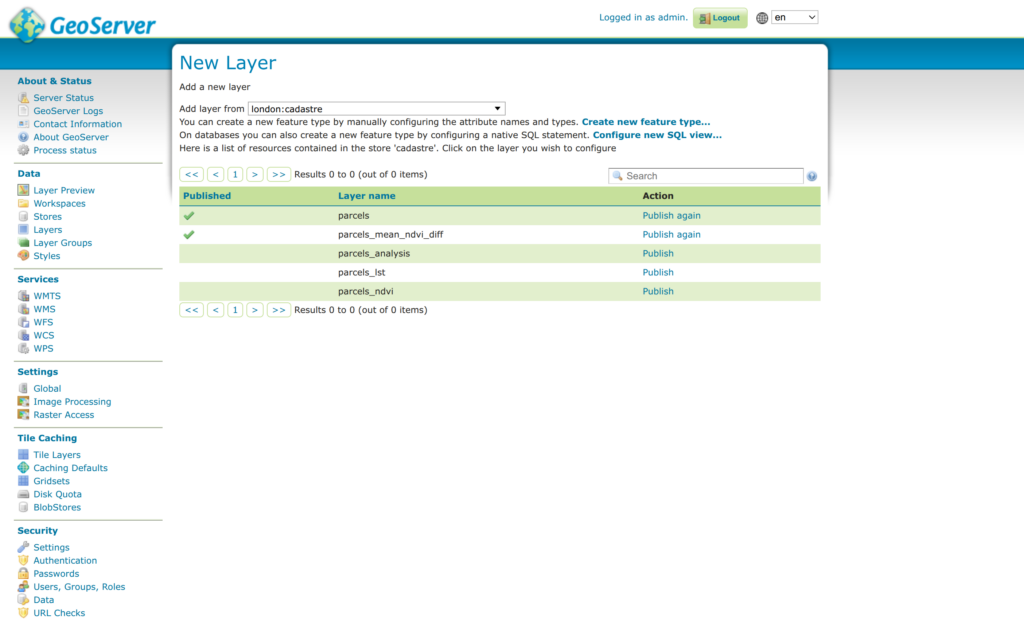
Task: Open WFS in the Services menu
Action: coord(44,323)
